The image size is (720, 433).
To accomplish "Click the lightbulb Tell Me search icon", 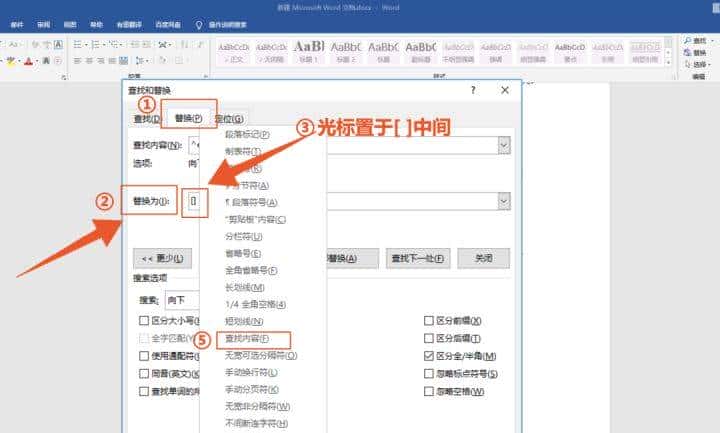I will pyautogui.click(x=199, y=25).
